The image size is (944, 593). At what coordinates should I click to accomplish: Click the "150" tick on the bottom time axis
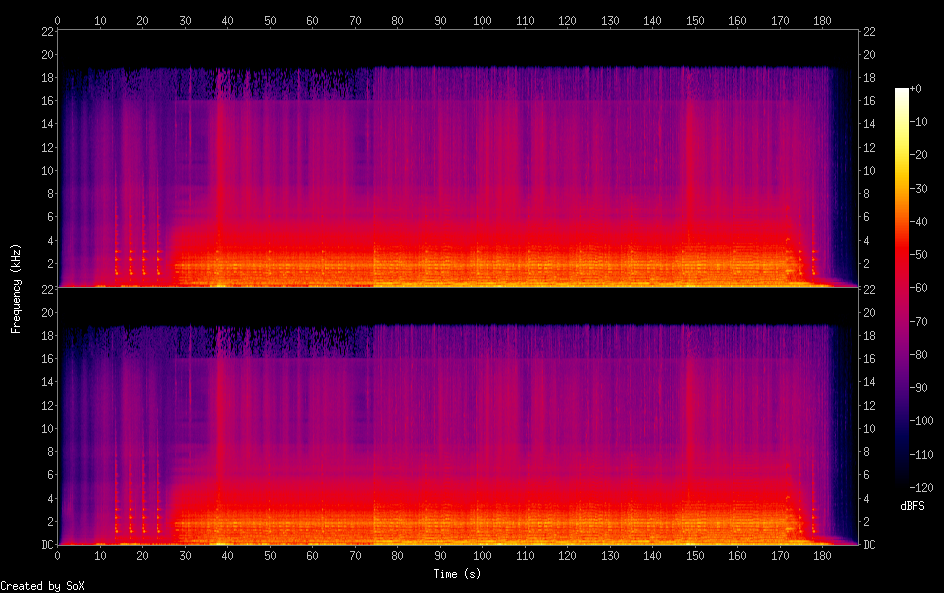695,556
